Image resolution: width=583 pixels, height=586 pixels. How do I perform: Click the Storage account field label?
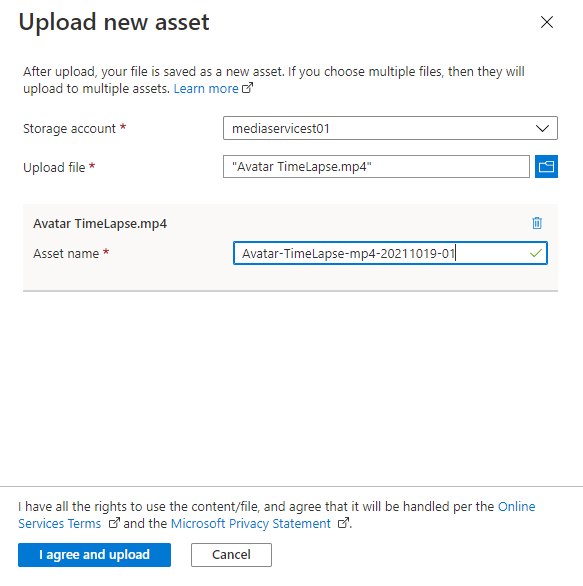click(70, 129)
